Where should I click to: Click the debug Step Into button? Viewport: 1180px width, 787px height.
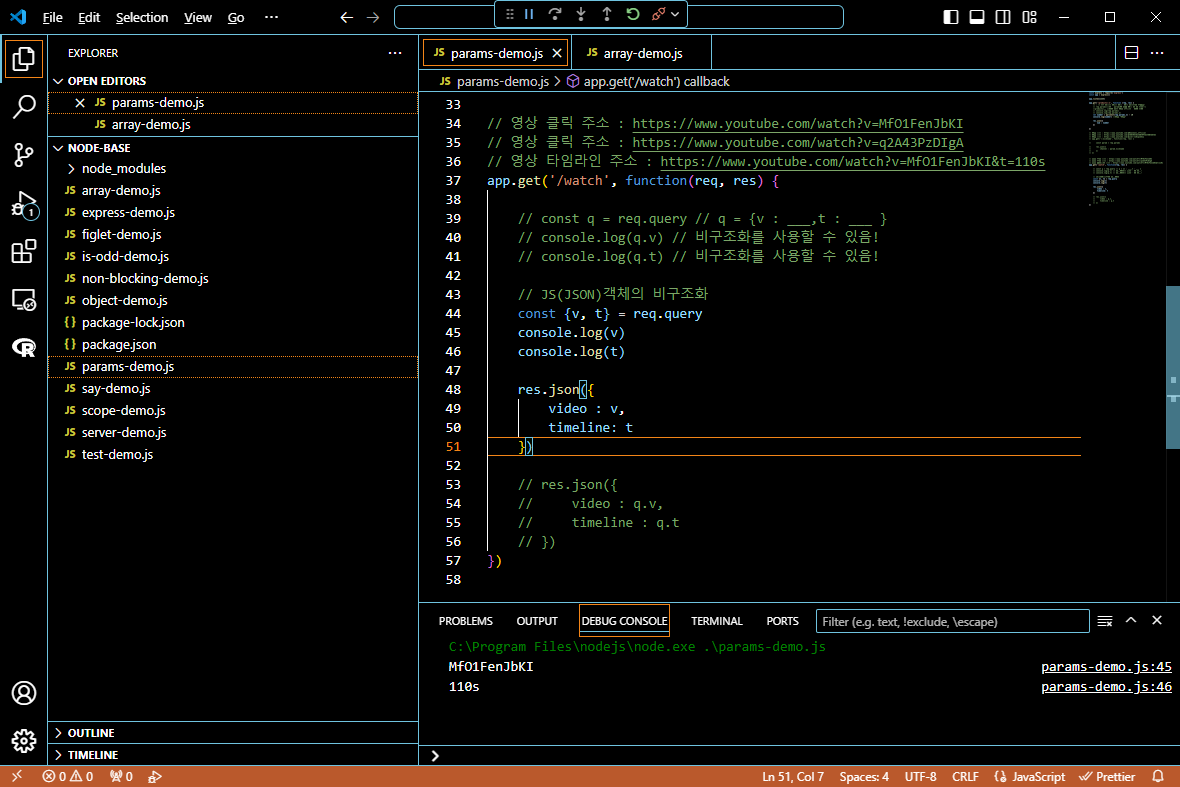coord(581,14)
